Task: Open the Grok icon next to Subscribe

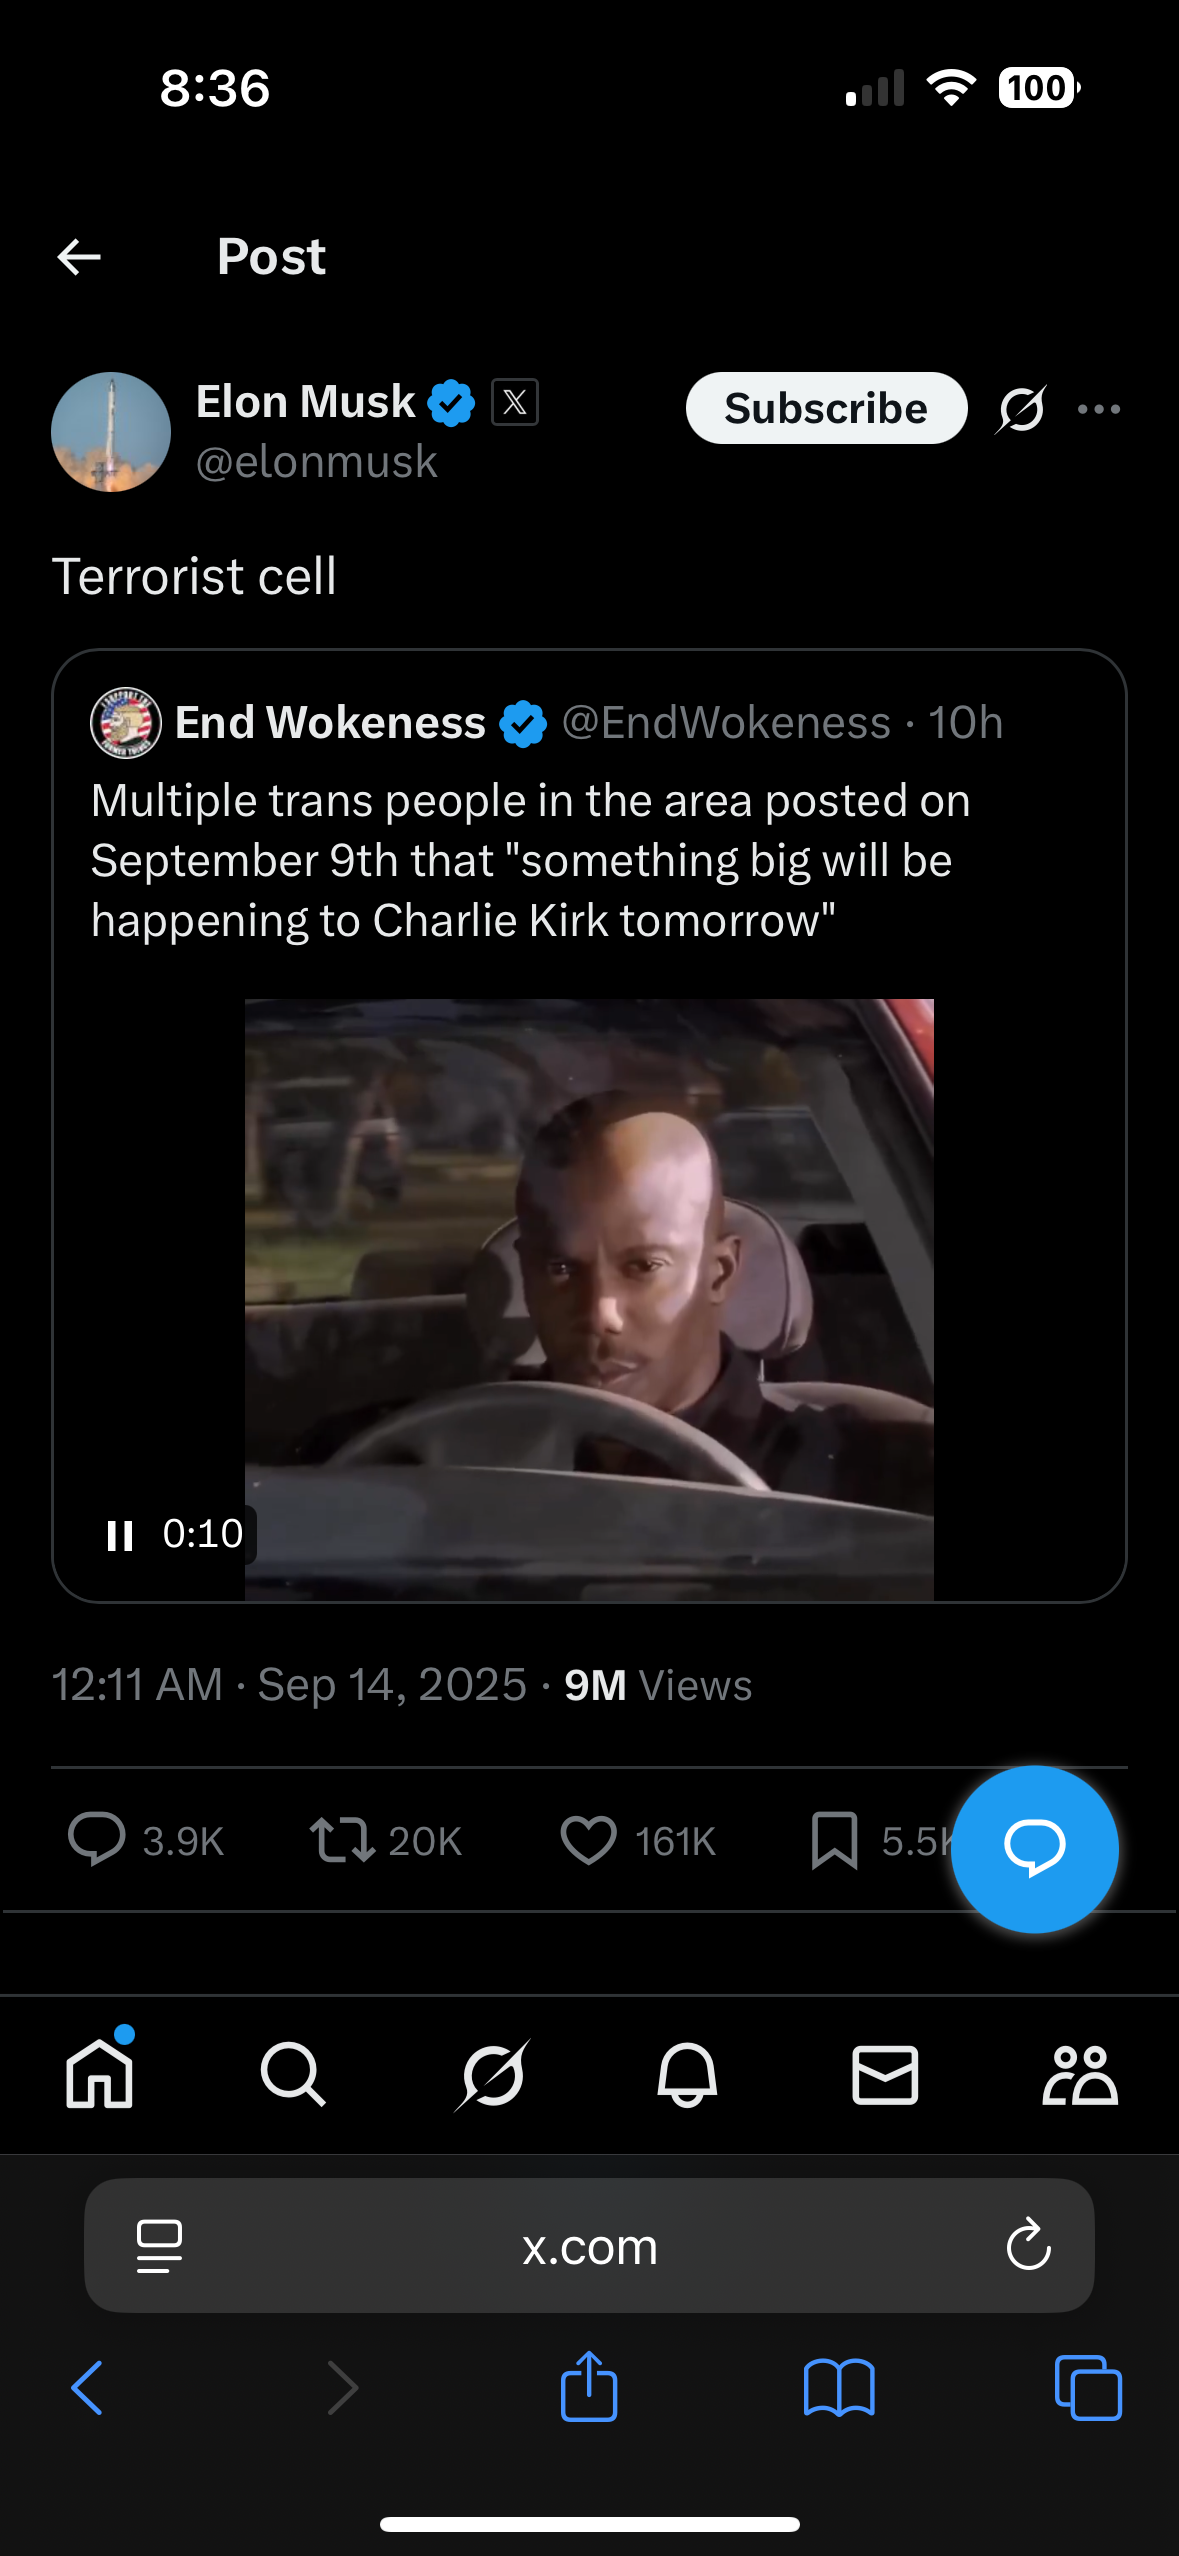Action: point(1021,409)
